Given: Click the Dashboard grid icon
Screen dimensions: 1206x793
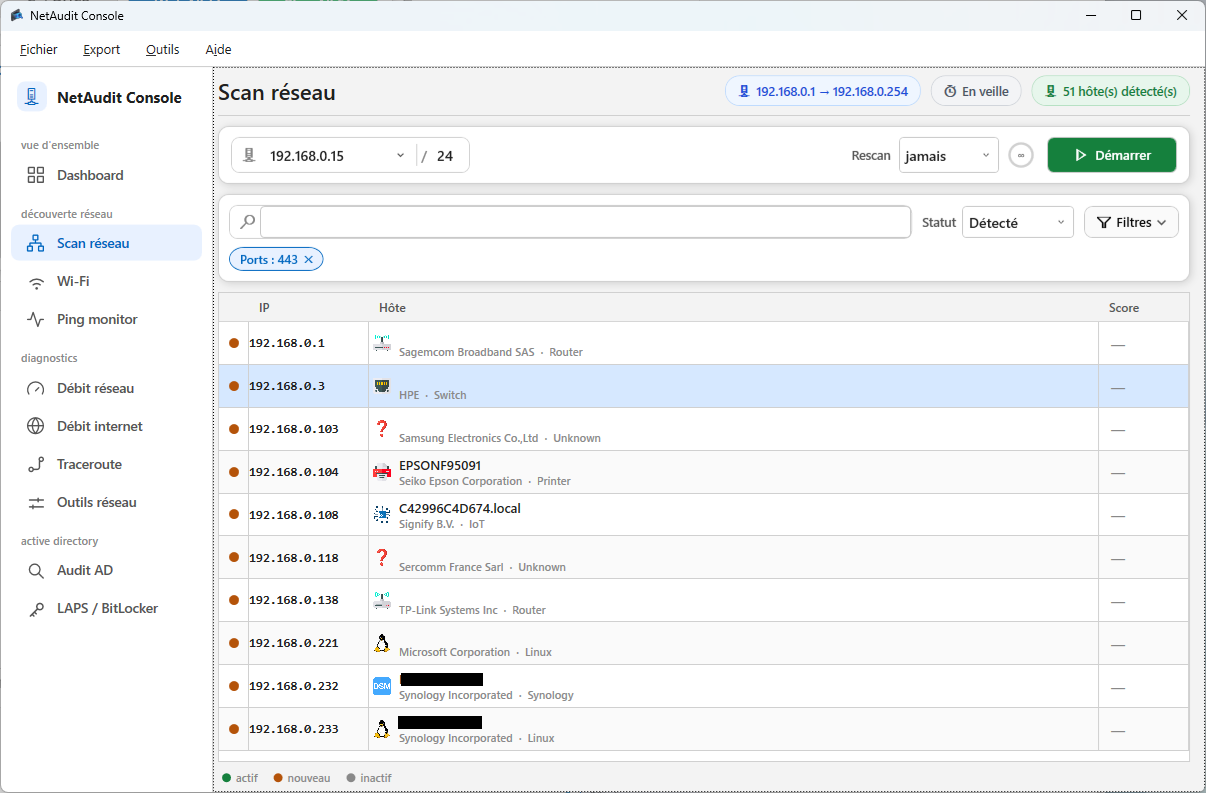Looking at the screenshot, I should tap(36, 175).
